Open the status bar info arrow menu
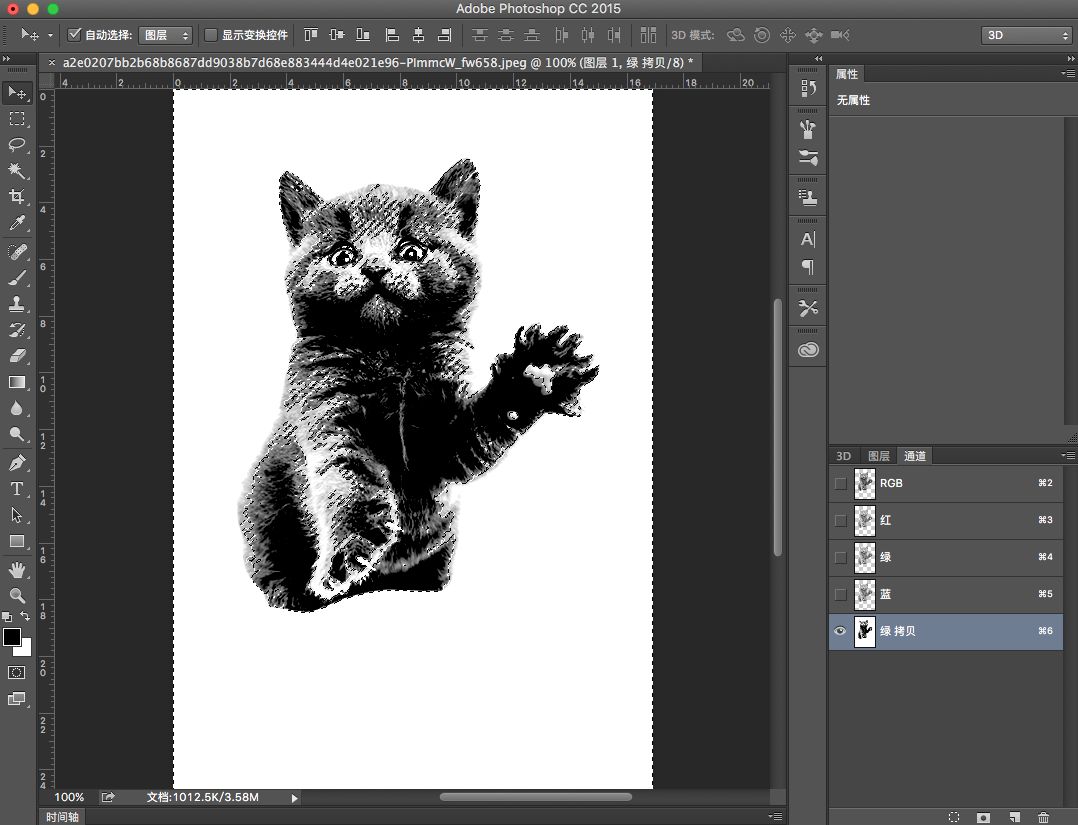The width and height of the screenshot is (1078, 825). pos(294,798)
